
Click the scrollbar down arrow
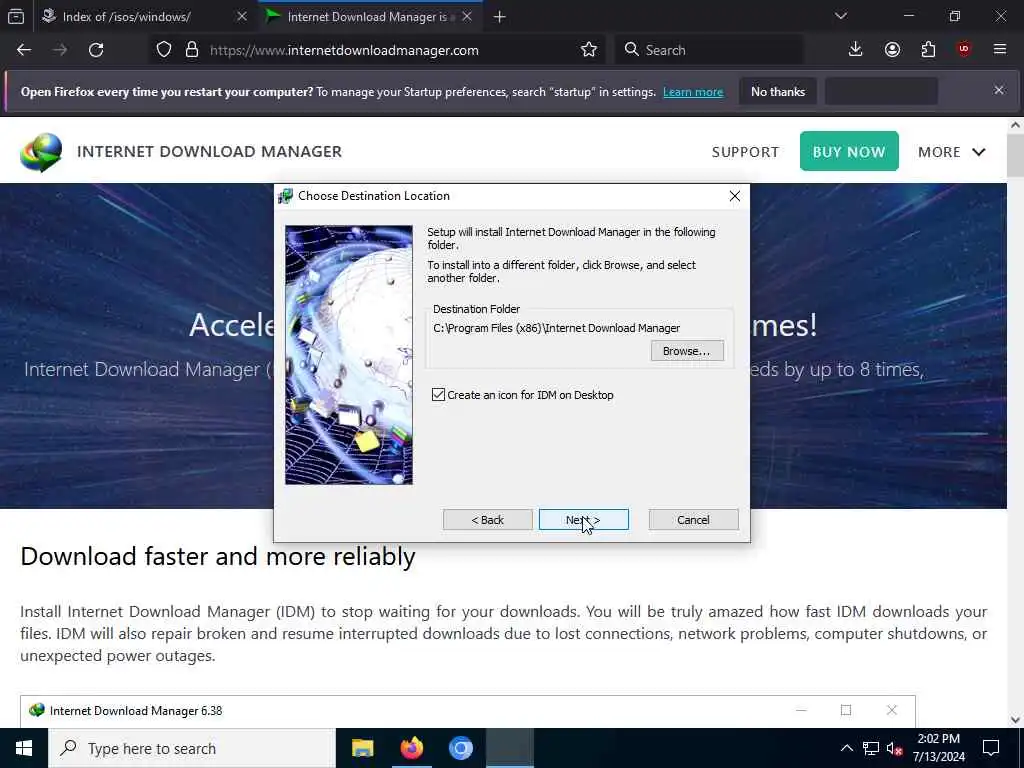click(1015, 720)
